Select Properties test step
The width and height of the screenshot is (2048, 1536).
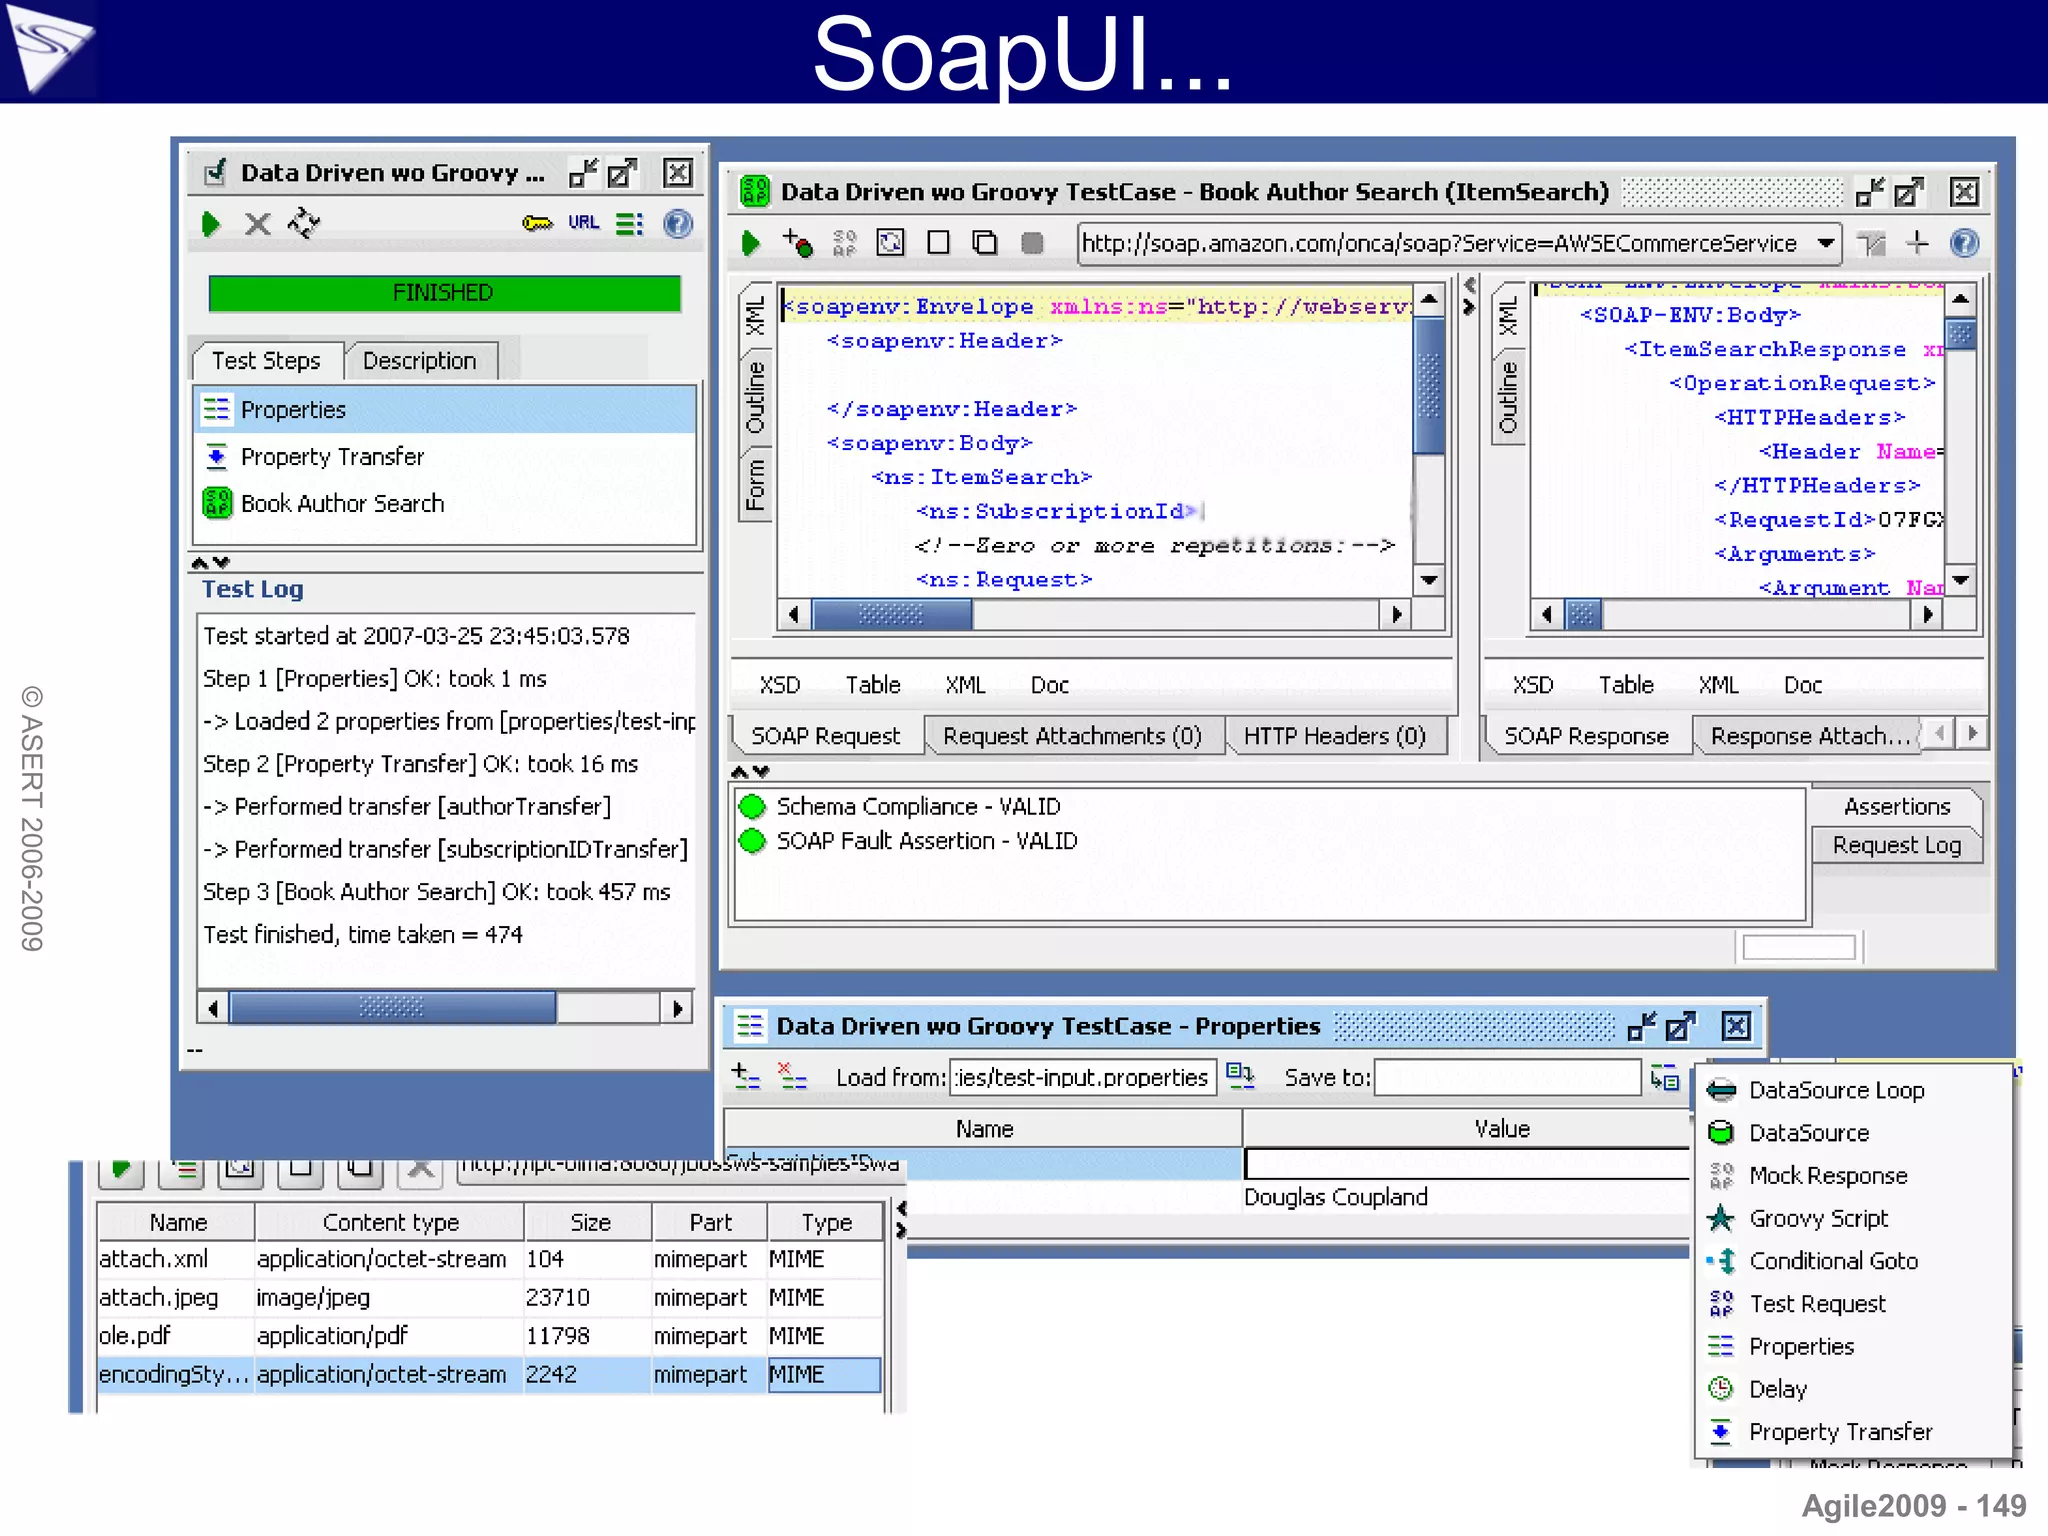point(446,409)
